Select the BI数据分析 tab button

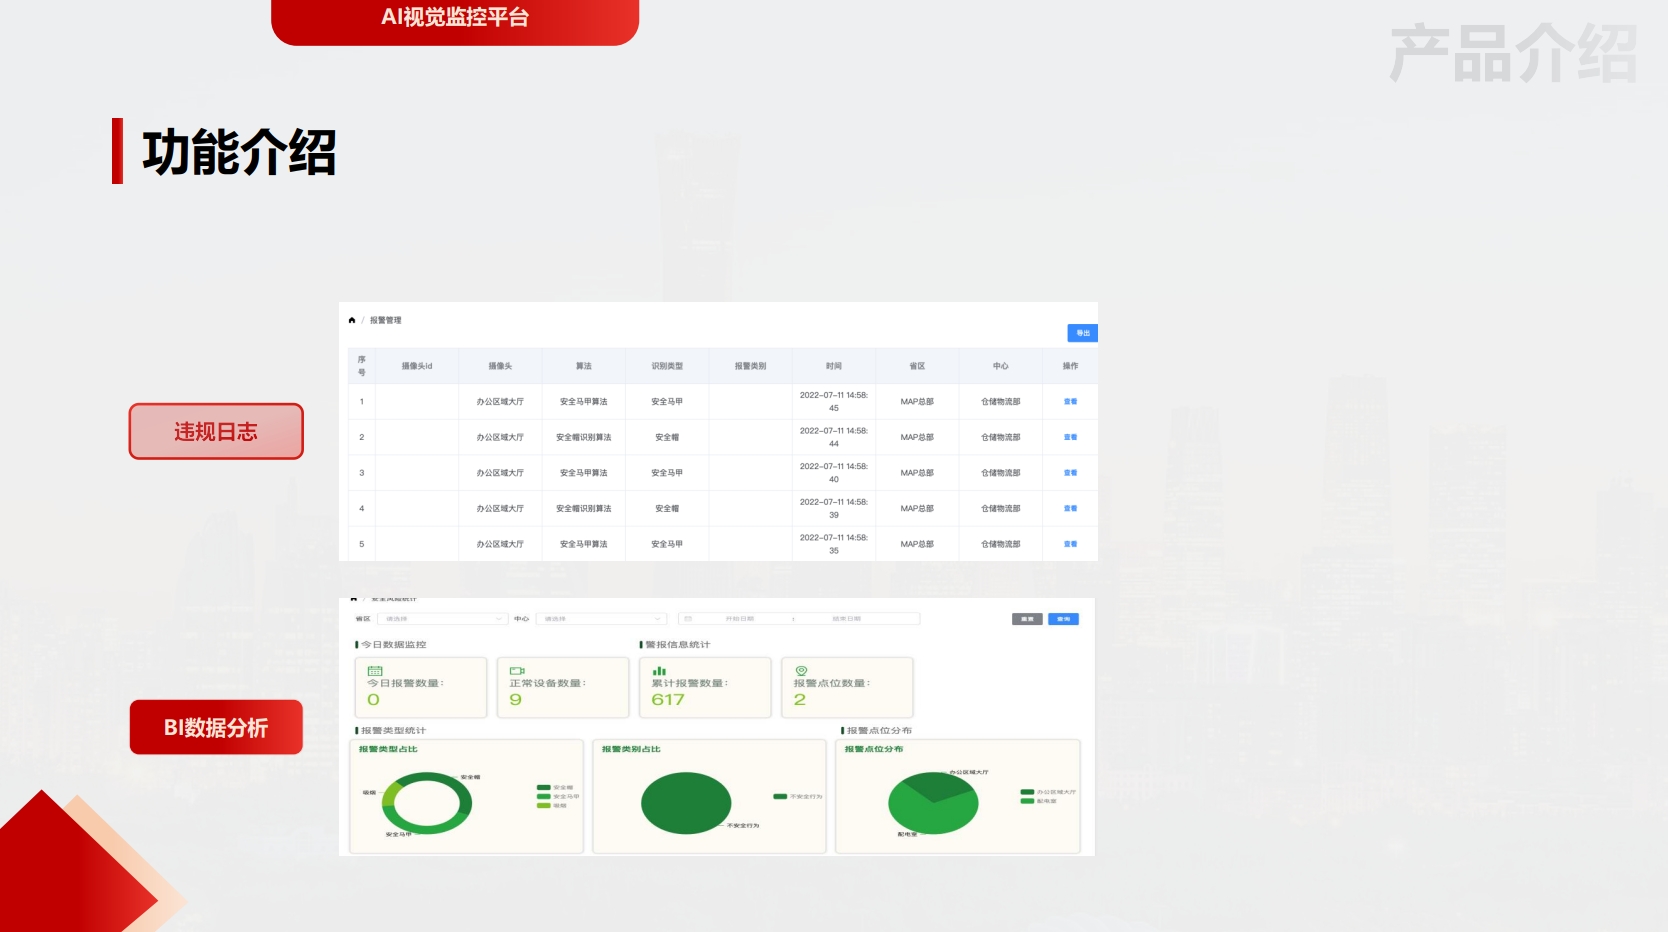tap(216, 728)
